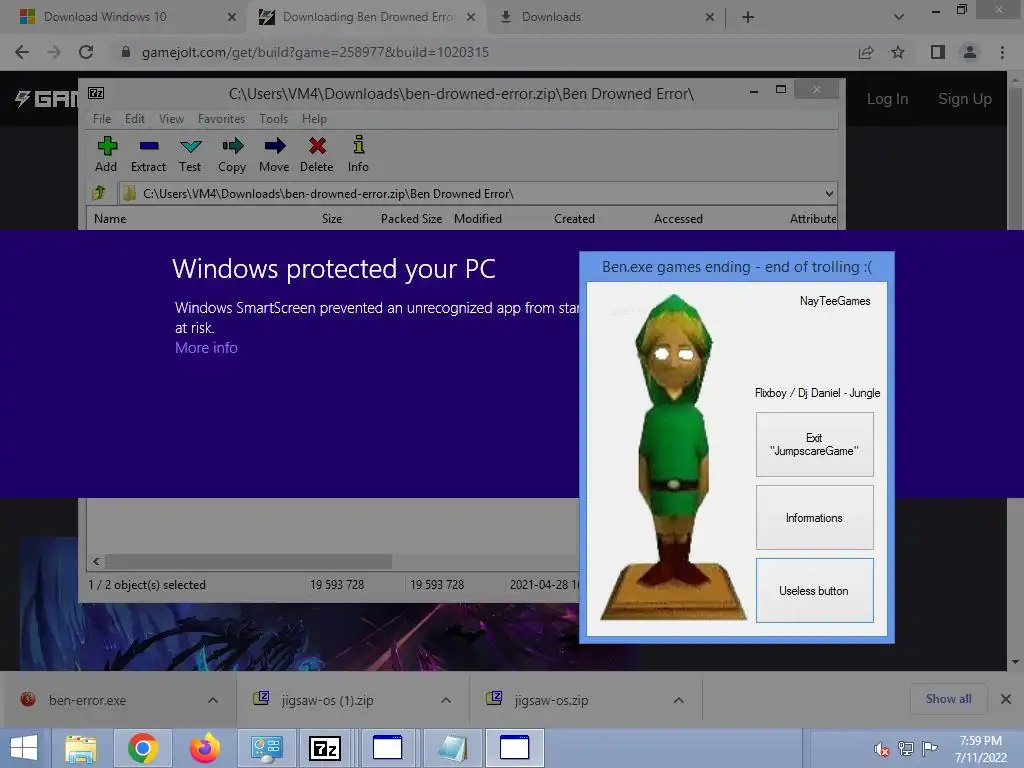Click 7-Zip horizontal scrollbar thumb
1024x768 pixels.
coord(249,562)
